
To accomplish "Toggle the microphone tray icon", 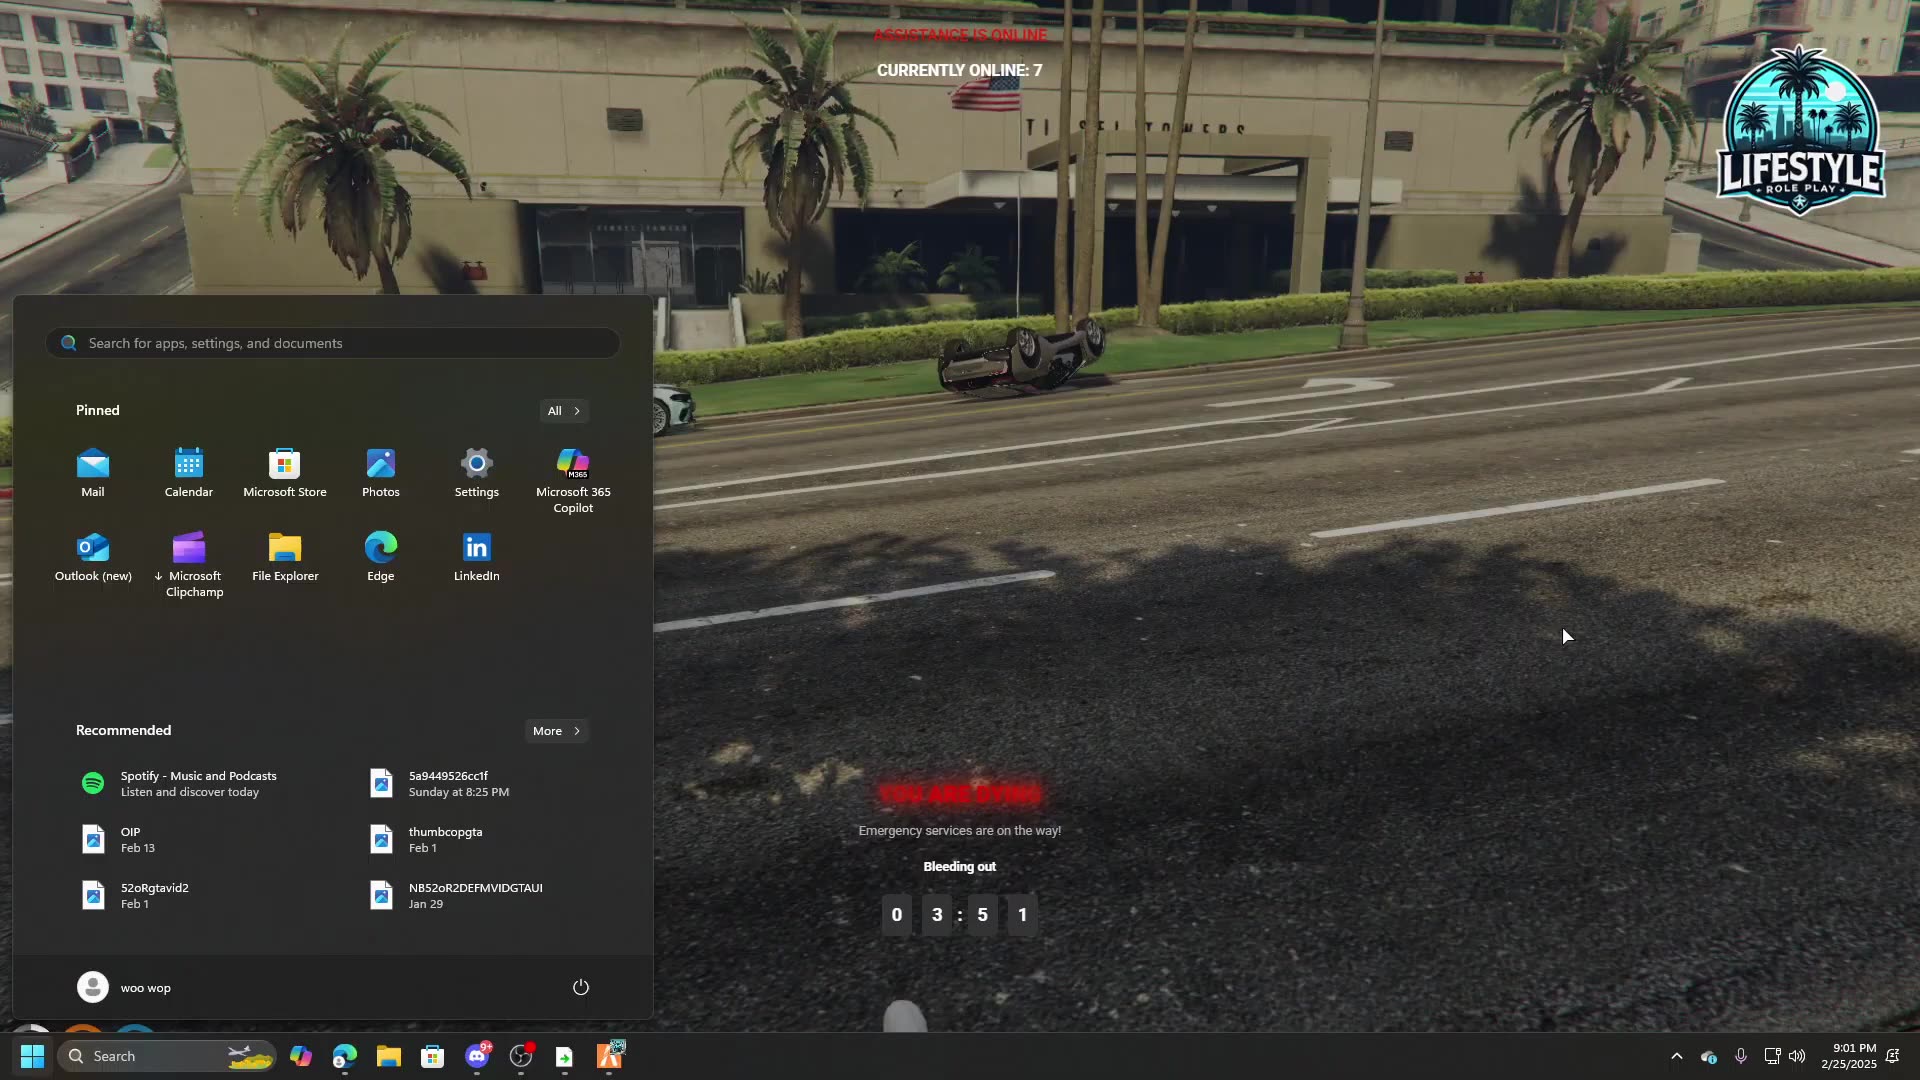I will pos(1741,1056).
